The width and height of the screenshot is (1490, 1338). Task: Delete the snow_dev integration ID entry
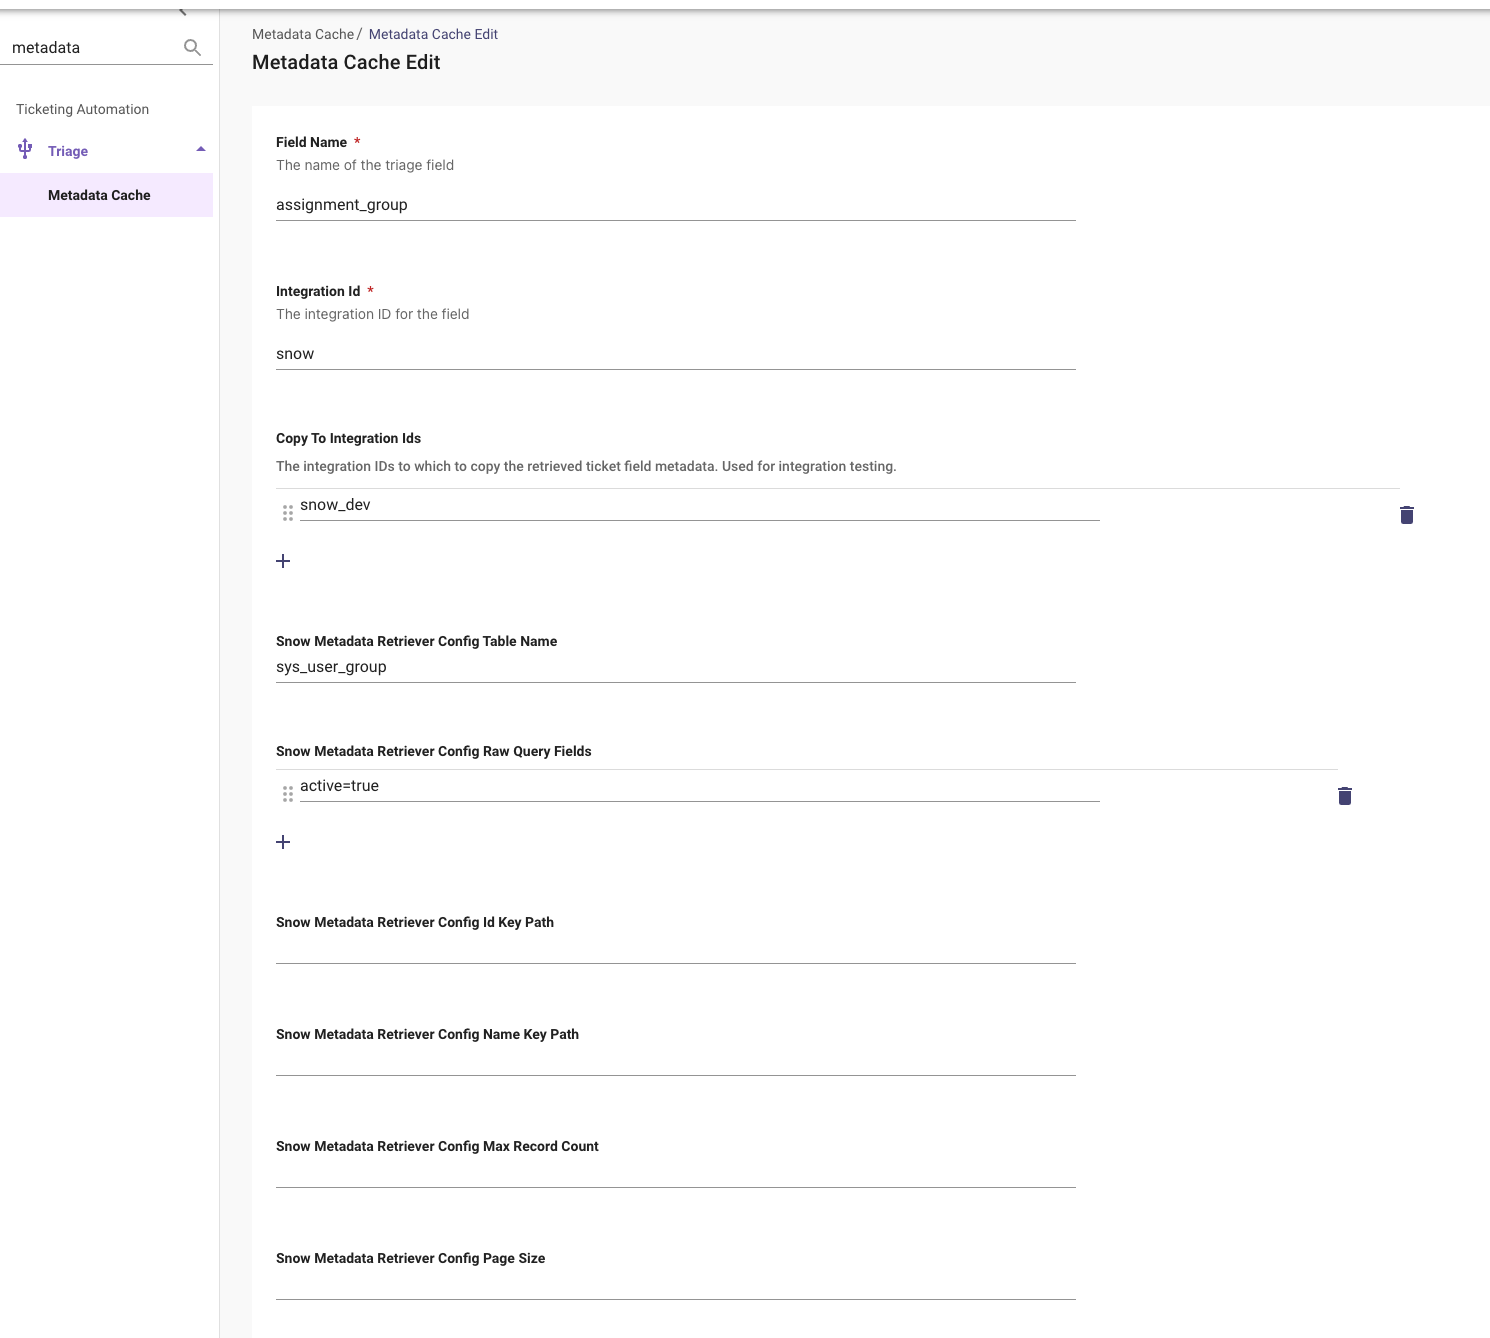pos(1406,515)
